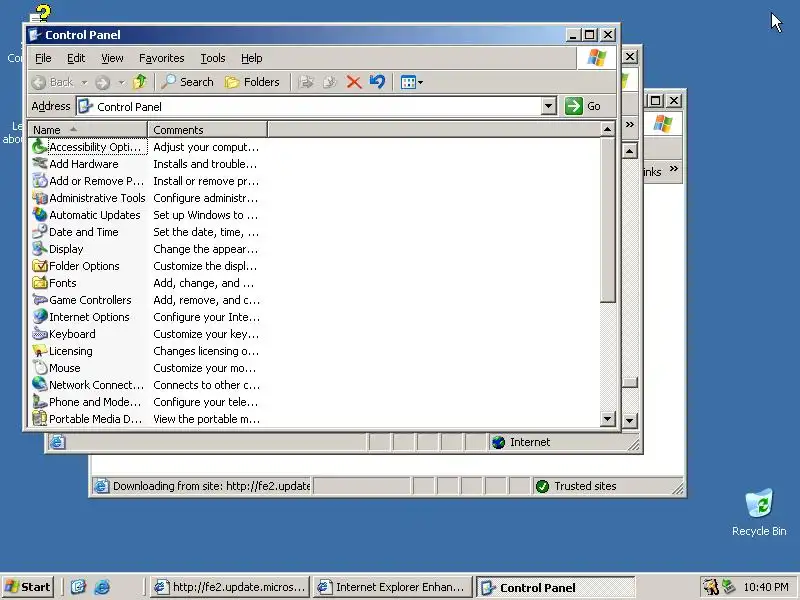The image size is (800, 600).
Task: Click the Control Panel taskbar button
Action: (x=555, y=587)
